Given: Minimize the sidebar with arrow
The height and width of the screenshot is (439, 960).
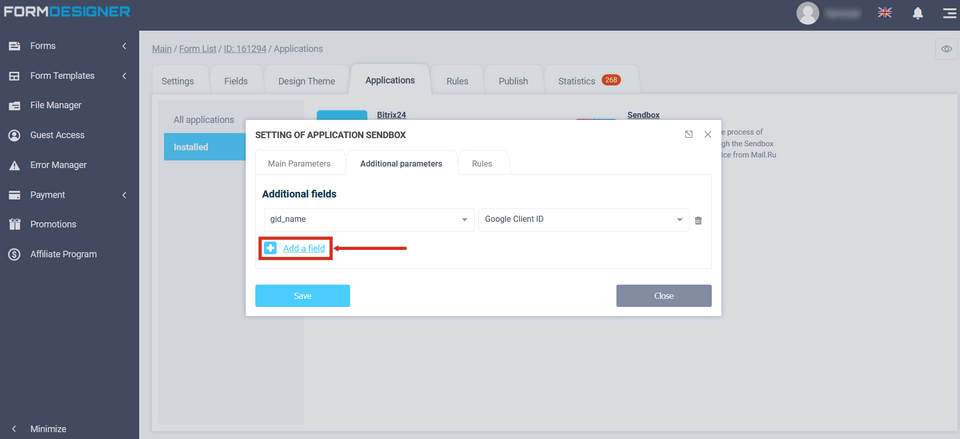Looking at the screenshot, I should click(14, 429).
